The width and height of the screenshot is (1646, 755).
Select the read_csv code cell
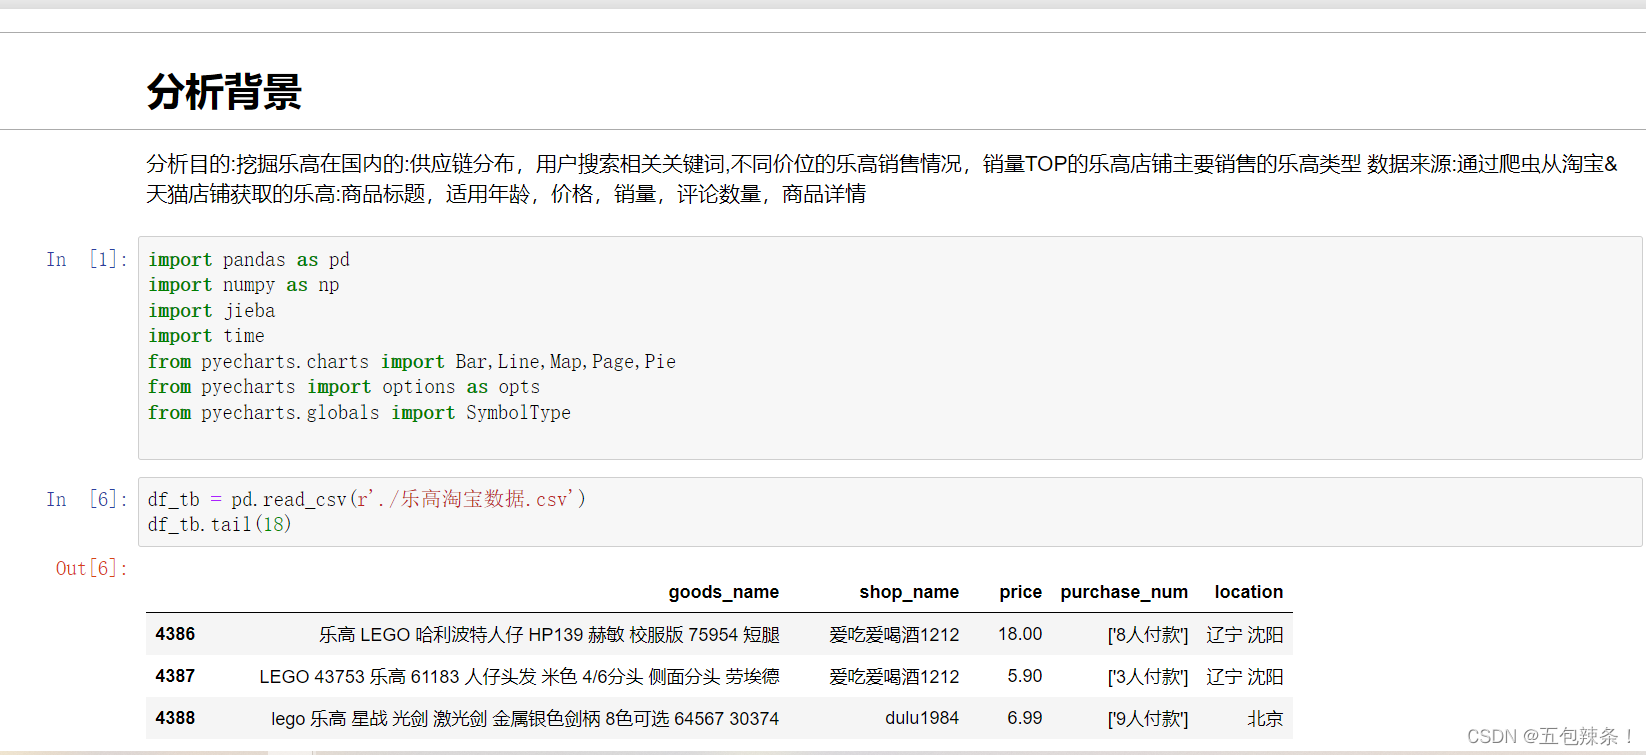tap(890, 512)
